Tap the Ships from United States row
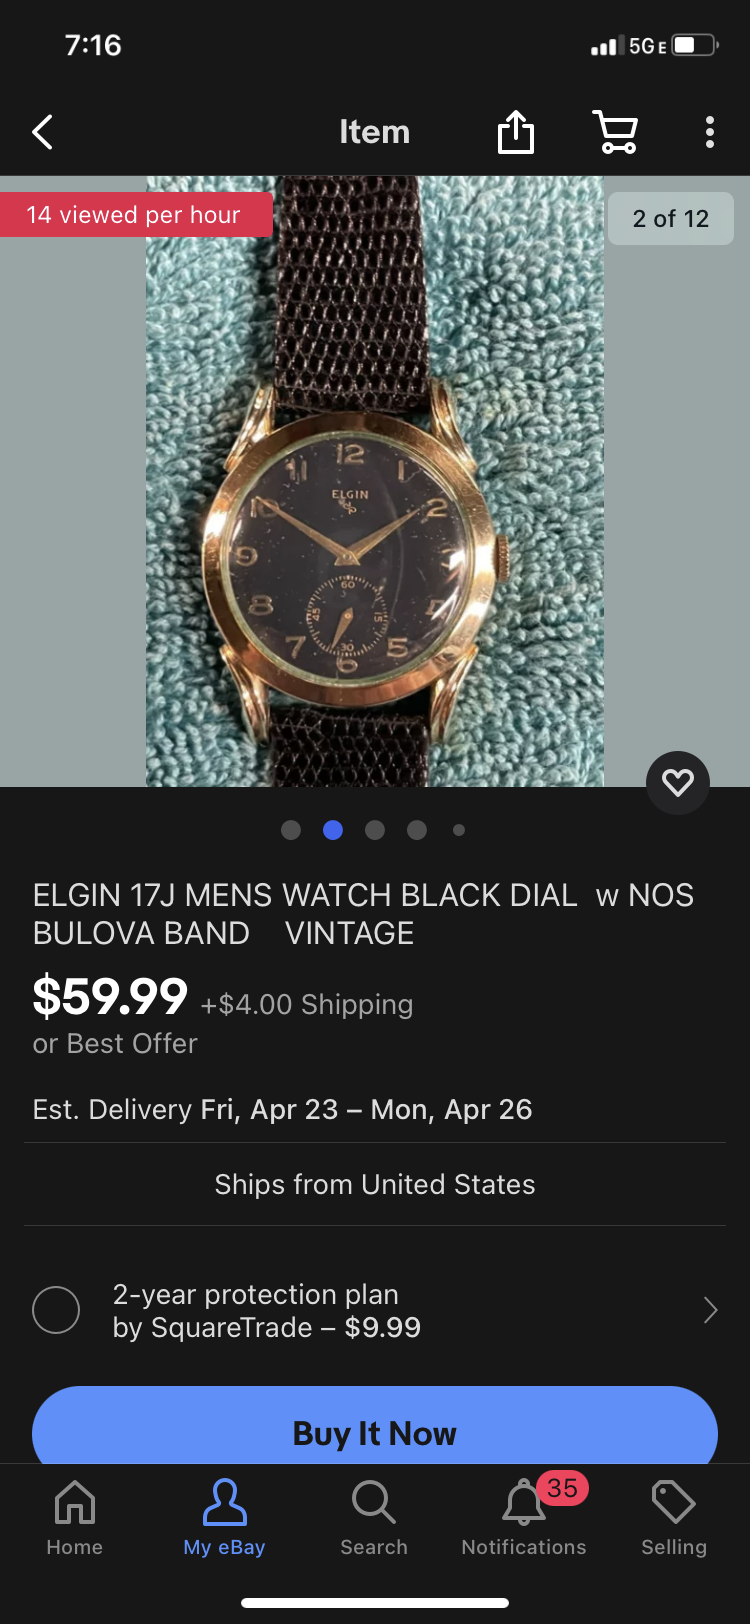The image size is (750, 1624). [375, 1184]
